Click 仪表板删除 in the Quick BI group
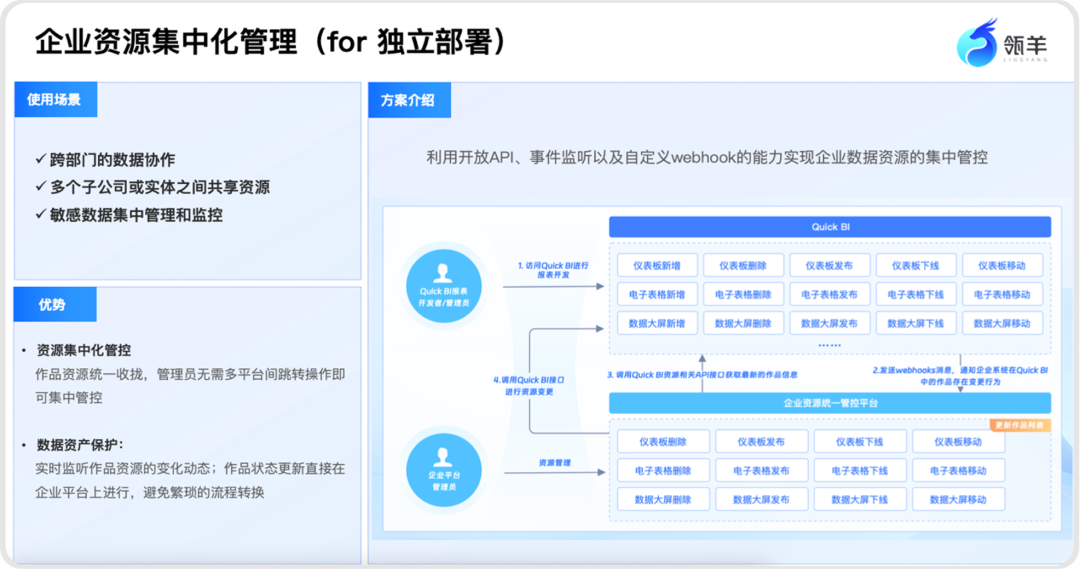The image size is (1080, 569). pyautogui.click(x=743, y=266)
